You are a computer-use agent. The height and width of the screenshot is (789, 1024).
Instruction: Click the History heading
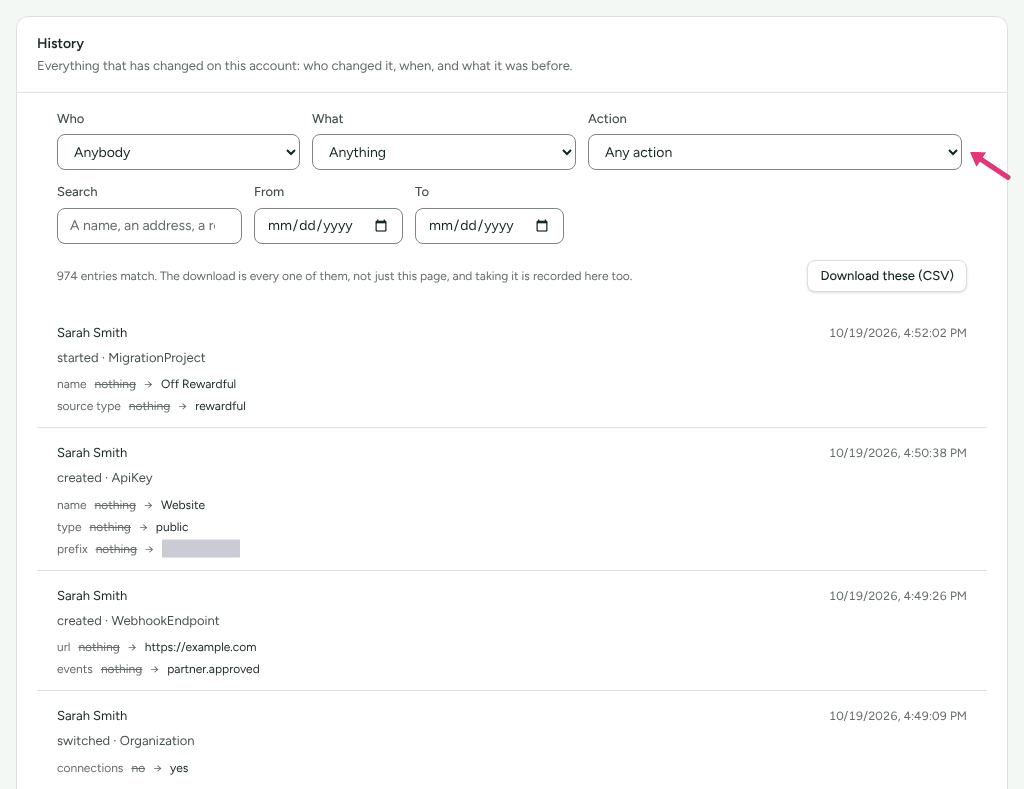tap(61, 44)
